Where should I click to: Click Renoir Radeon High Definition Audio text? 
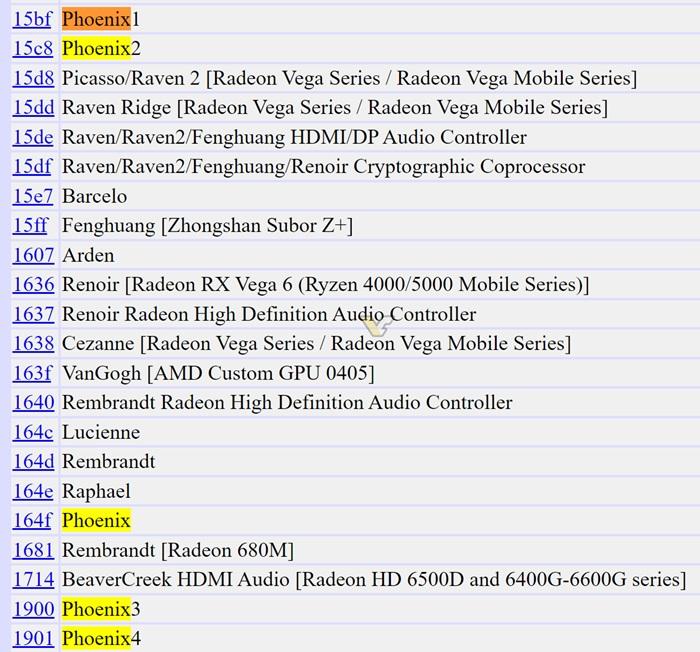pos(269,314)
